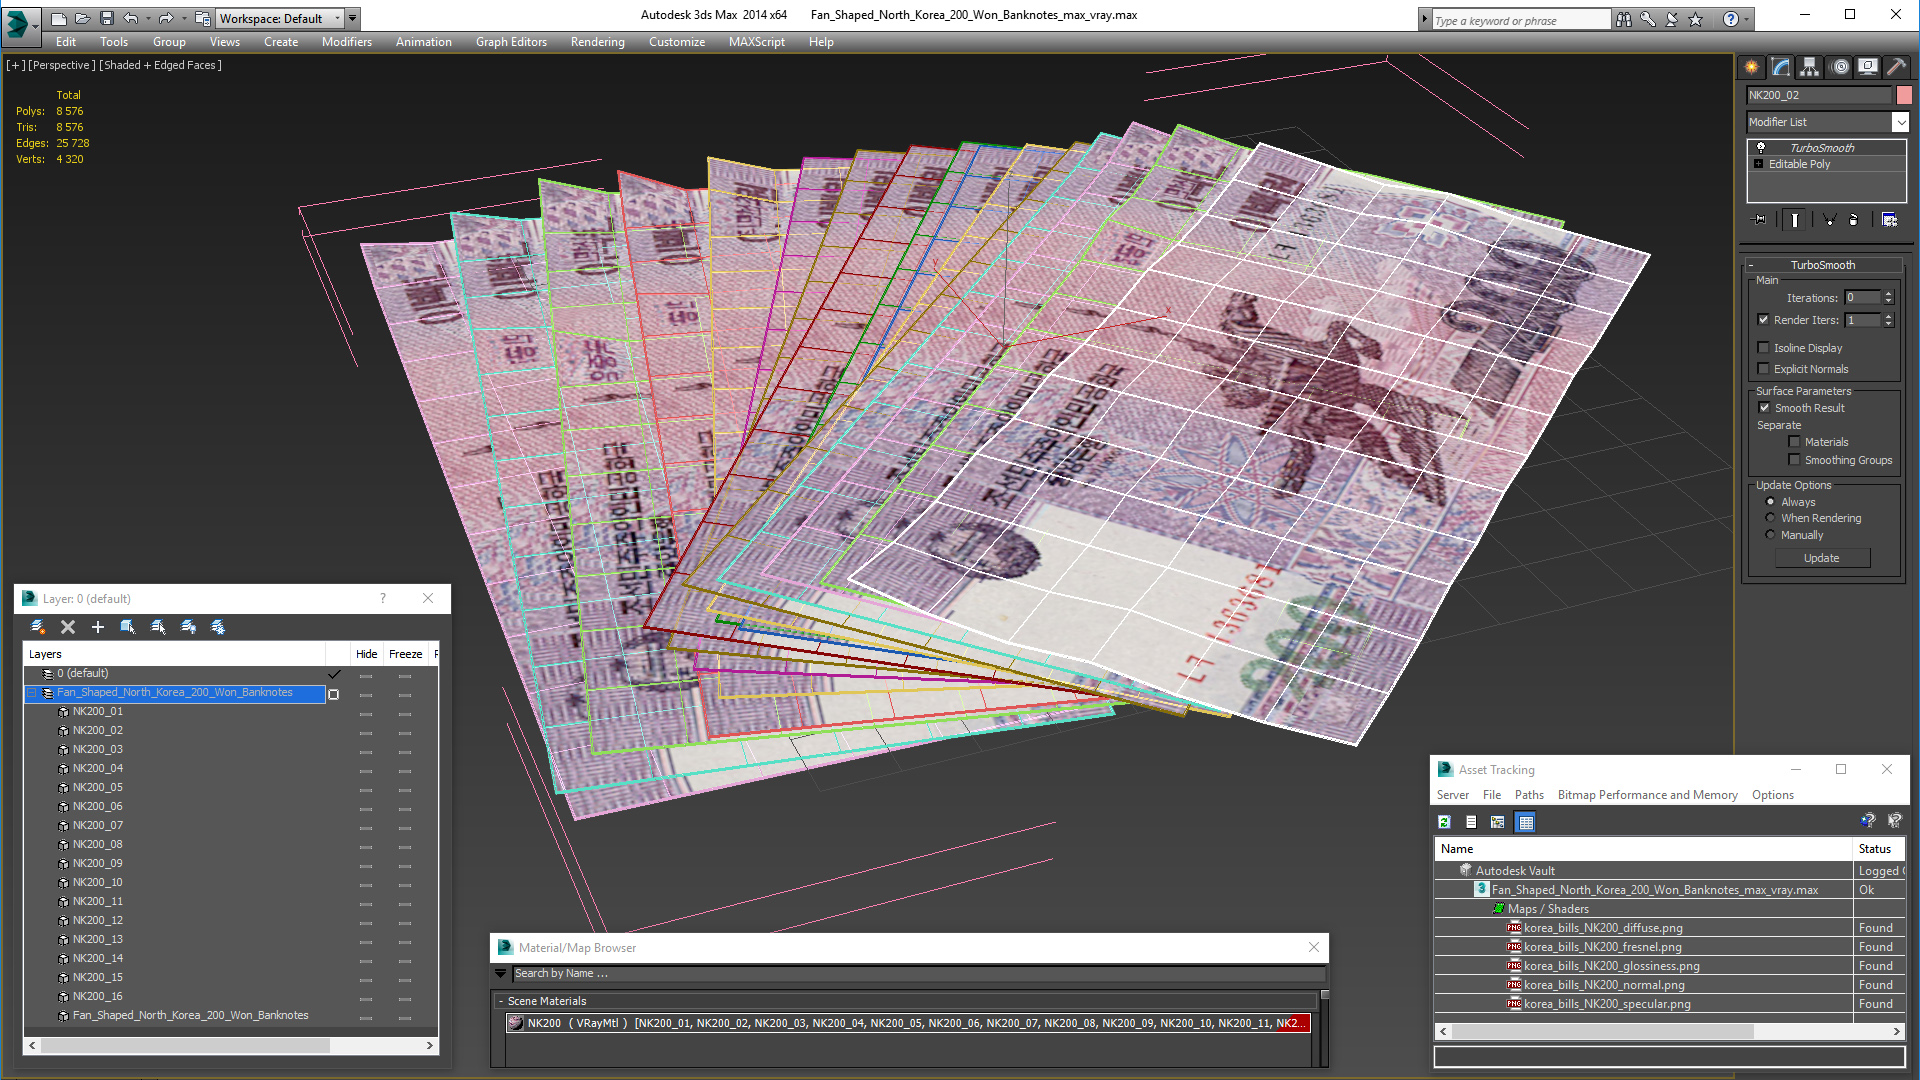The height and width of the screenshot is (1080, 1920).
Task: Open Paths menu in Asset Tracking
Action: click(1529, 795)
